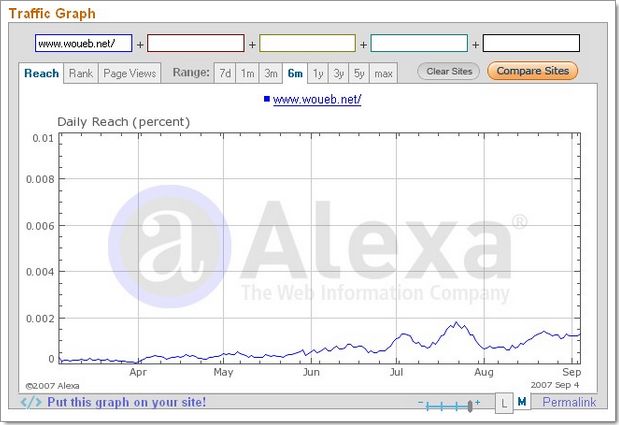Click the Range: label
Viewport: 619px width, 425px height.
[191, 73]
